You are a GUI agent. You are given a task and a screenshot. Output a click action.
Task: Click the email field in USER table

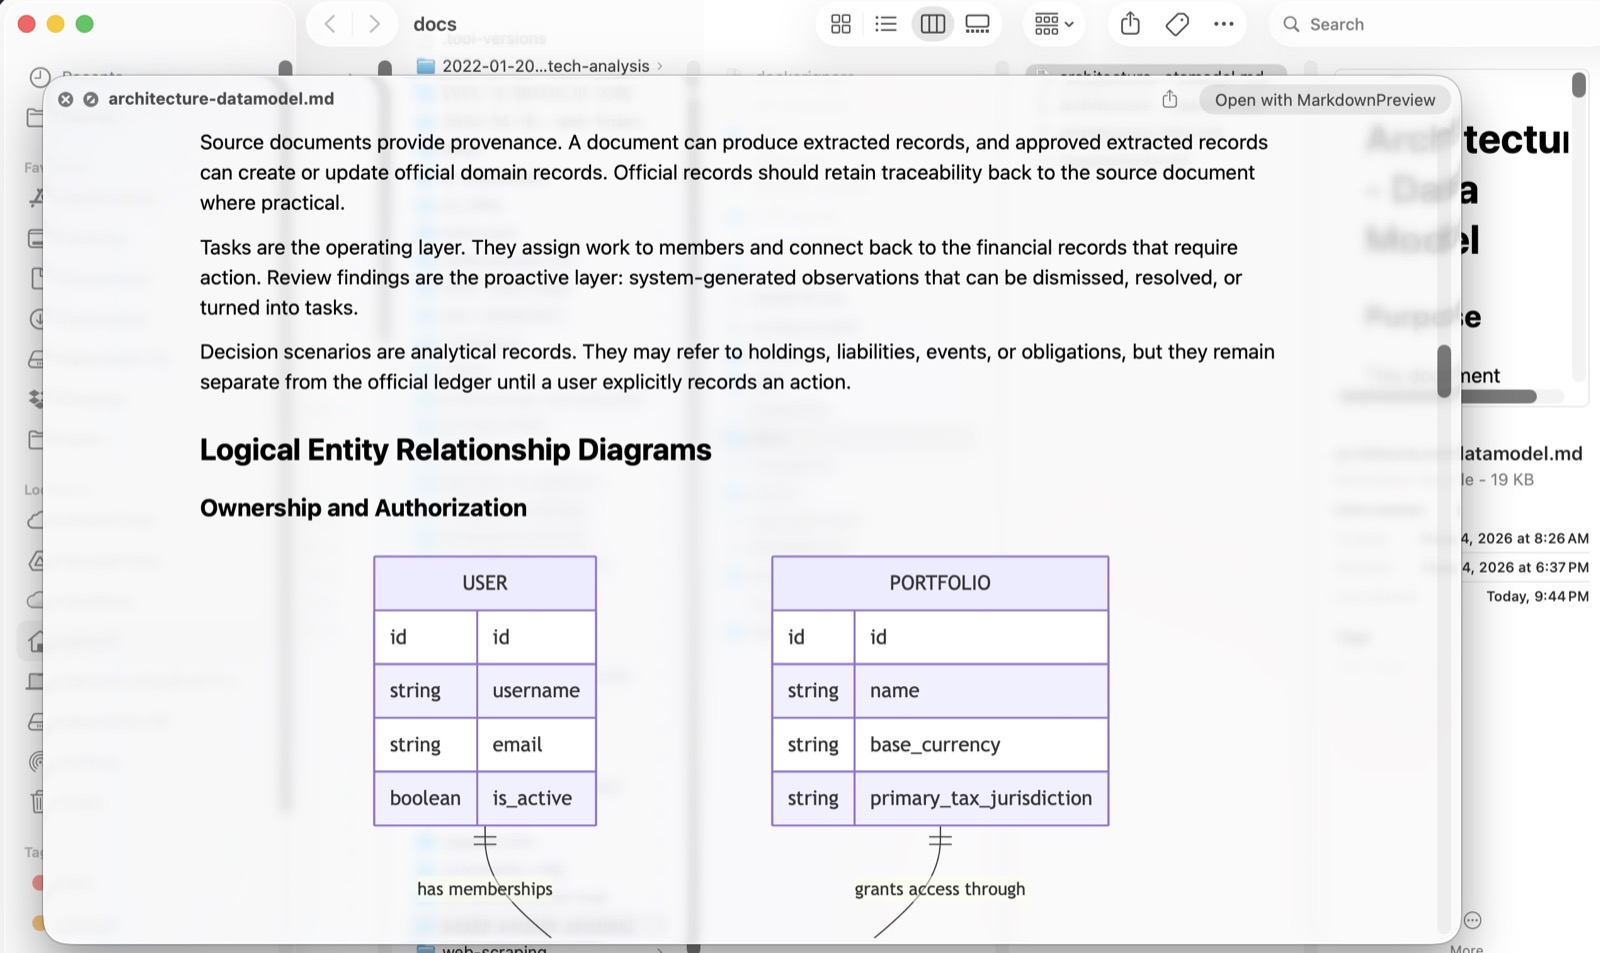point(536,745)
